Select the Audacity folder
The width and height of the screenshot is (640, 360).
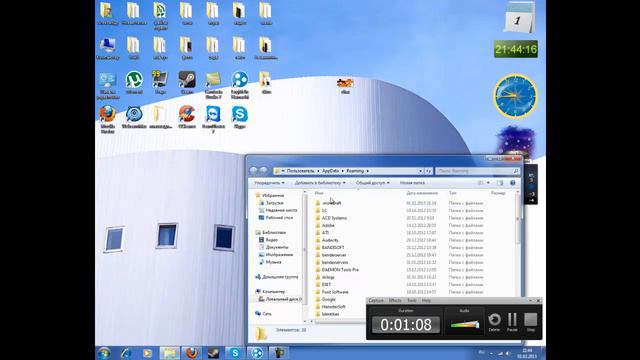point(330,240)
